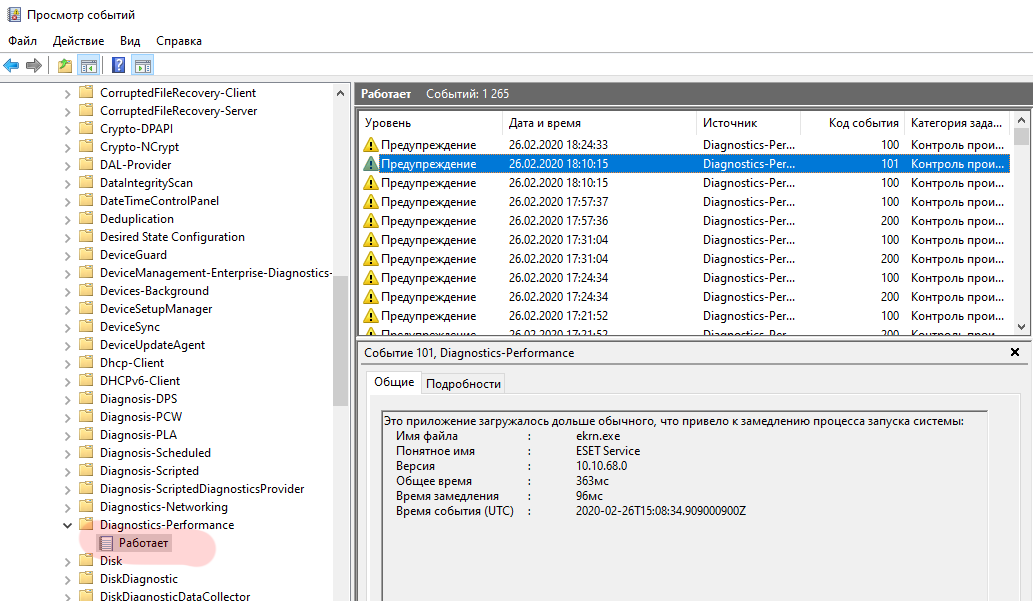Expand the Crypto-NCrypt node
Screen dimensions: 1033x601
(67, 148)
